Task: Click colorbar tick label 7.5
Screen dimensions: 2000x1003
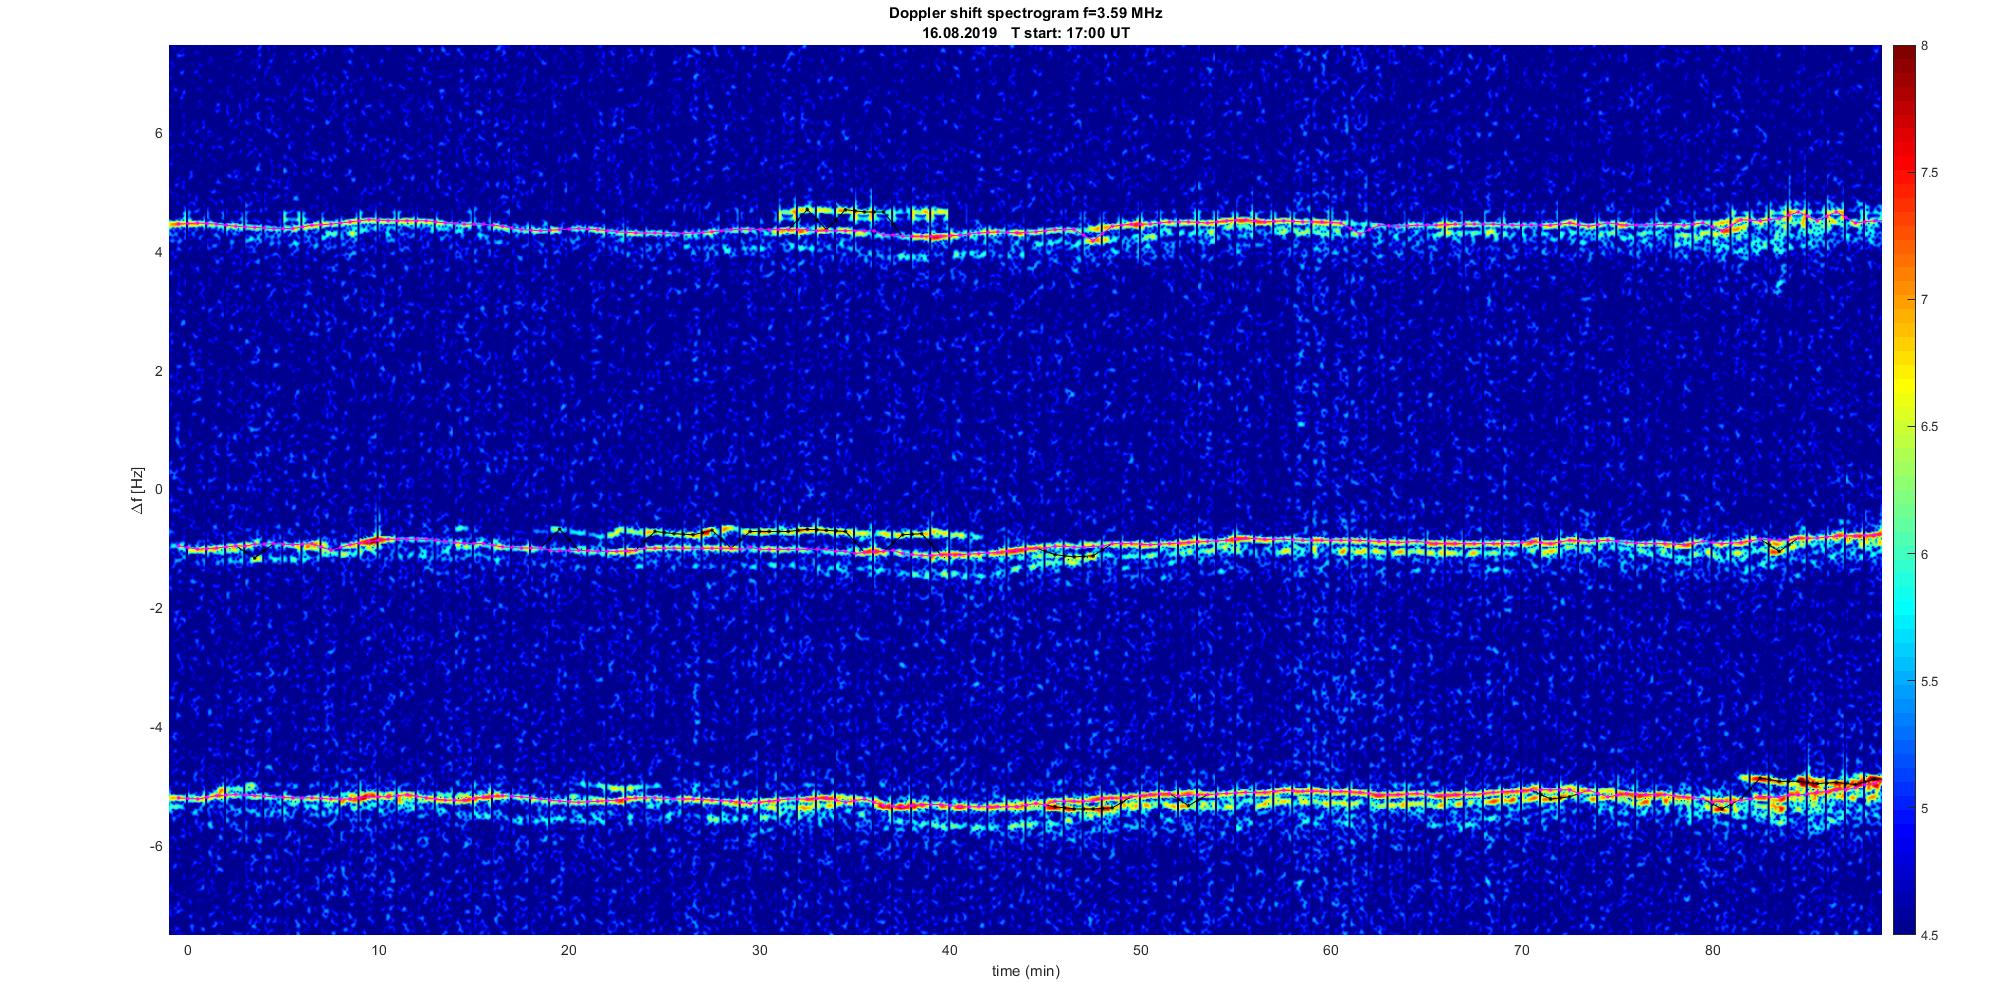Action: pyautogui.click(x=1929, y=173)
